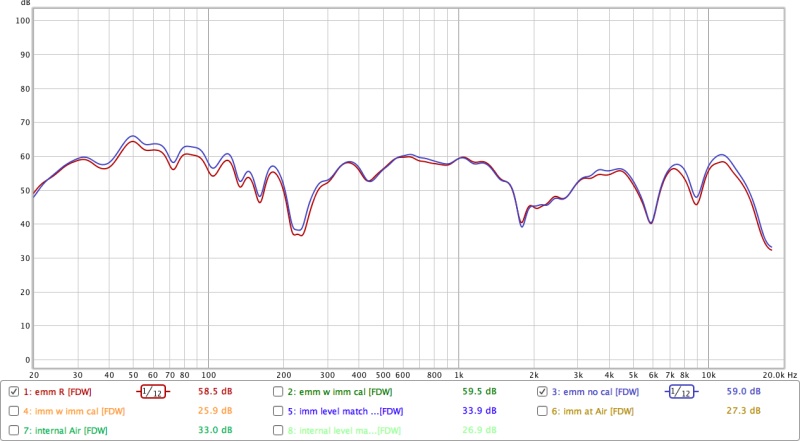Enable the '2: emm w imm cal' trace checkbox

(278, 392)
